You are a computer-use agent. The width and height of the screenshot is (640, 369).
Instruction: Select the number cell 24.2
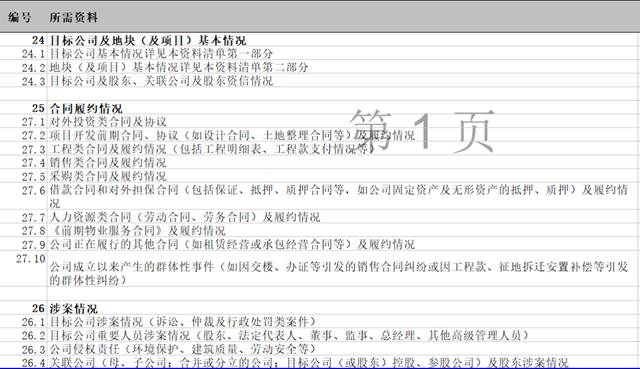[33, 68]
